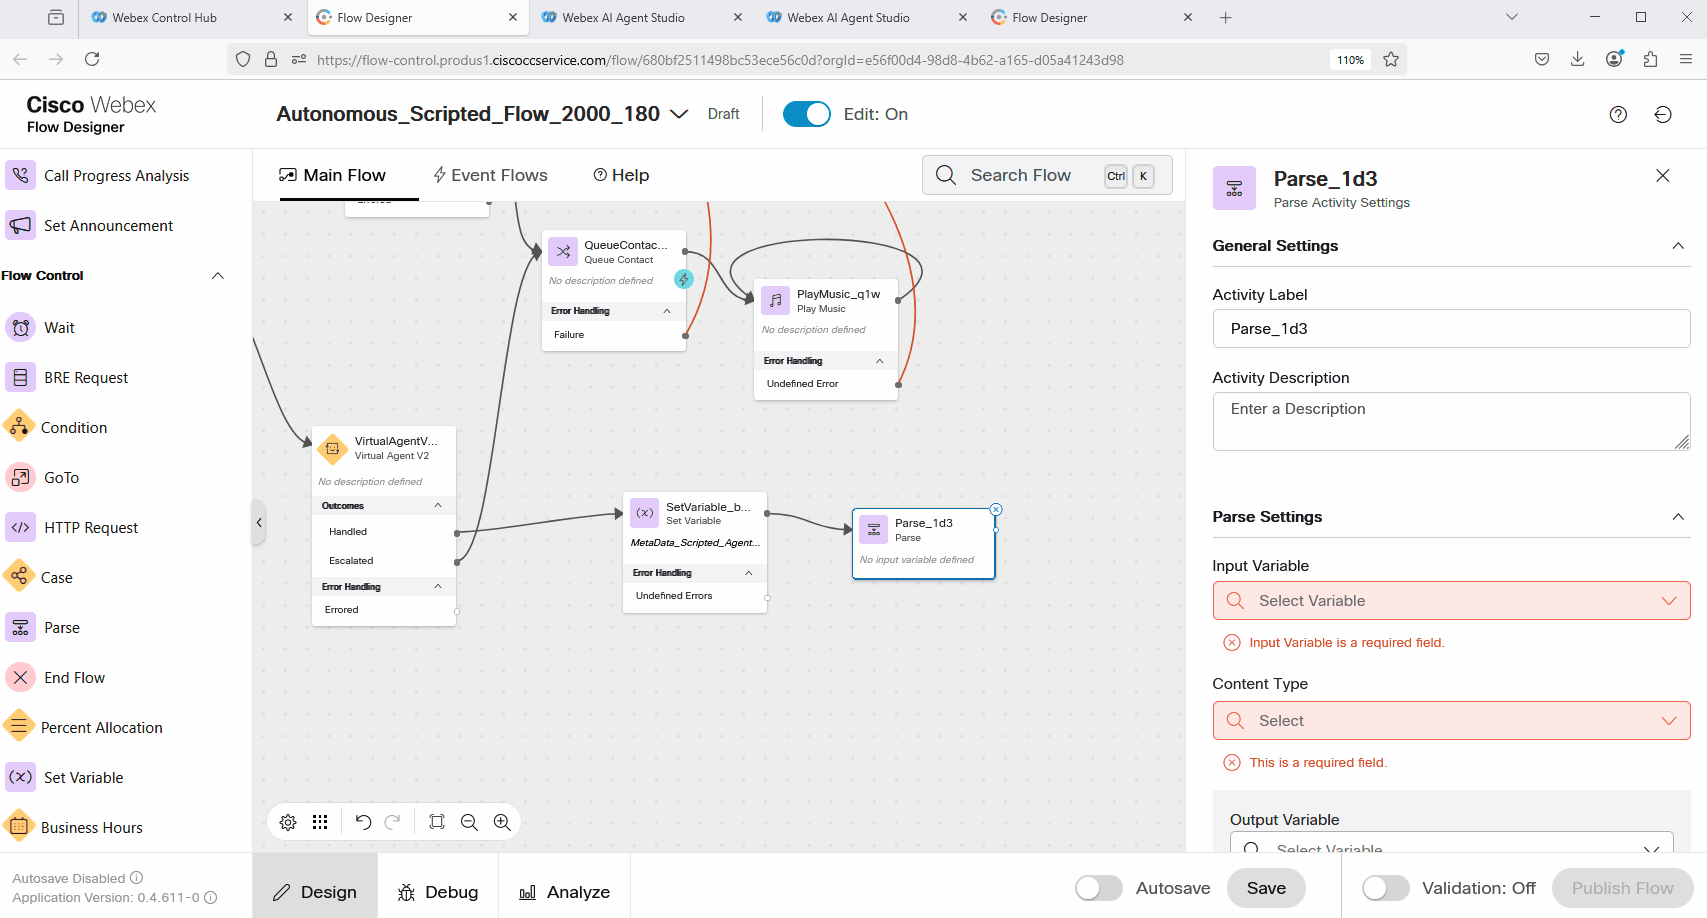Click the grid layout icon in toolbar

click(320, 822)
